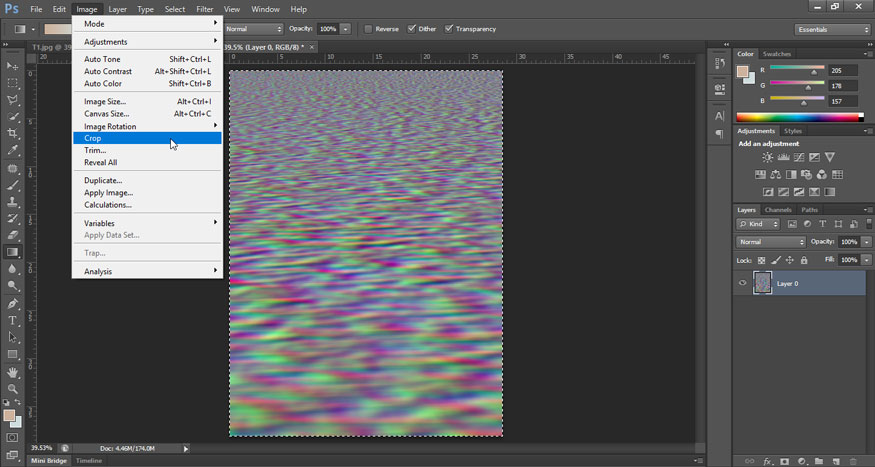
Task: Open the layer blend mode Normal dropdown
Action: tap(771, 242)
